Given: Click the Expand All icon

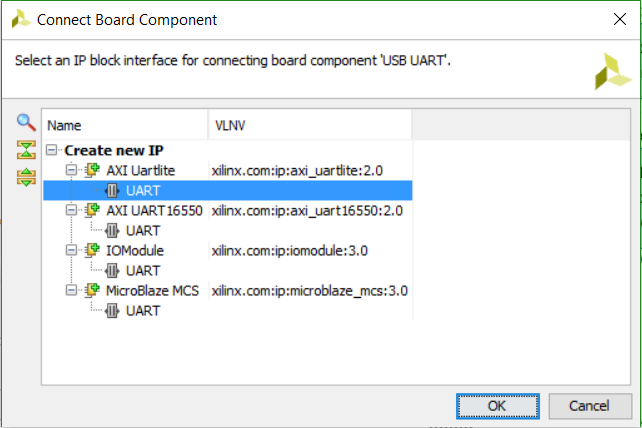Looking at the screenshot, I should pyautogui.click(x=26, y=177).
